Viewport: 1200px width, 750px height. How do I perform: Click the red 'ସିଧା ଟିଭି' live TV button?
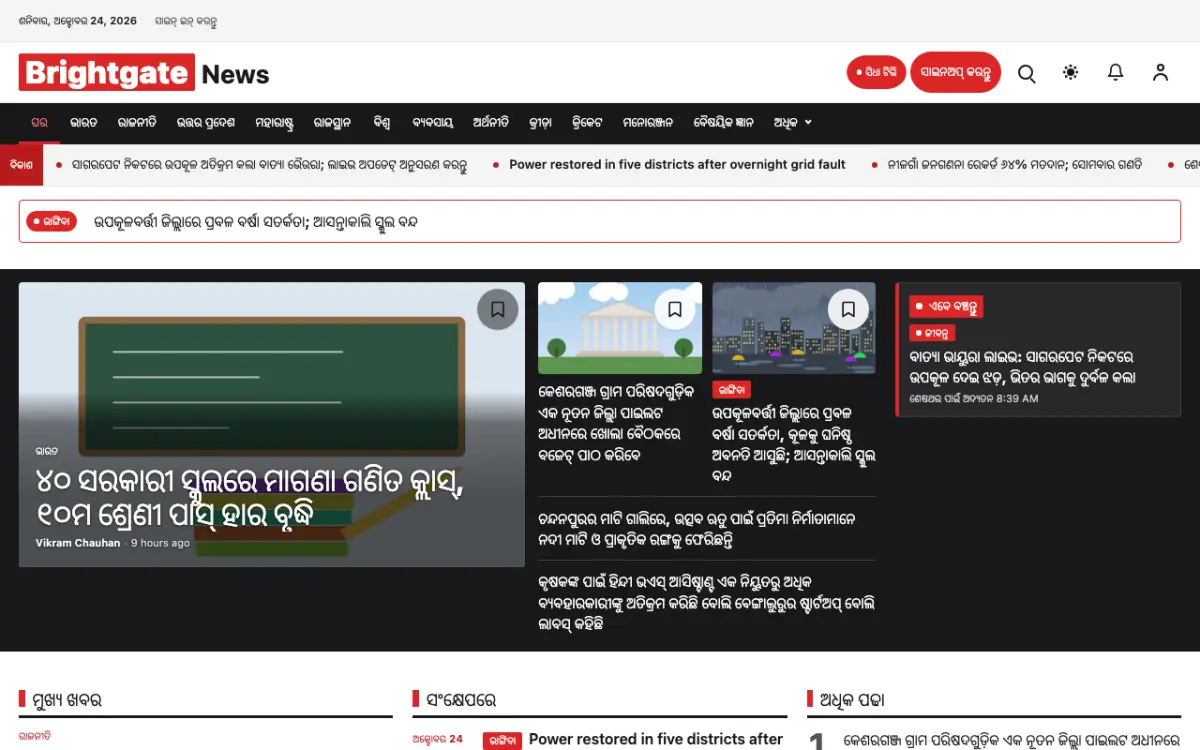tap(876, 73)
